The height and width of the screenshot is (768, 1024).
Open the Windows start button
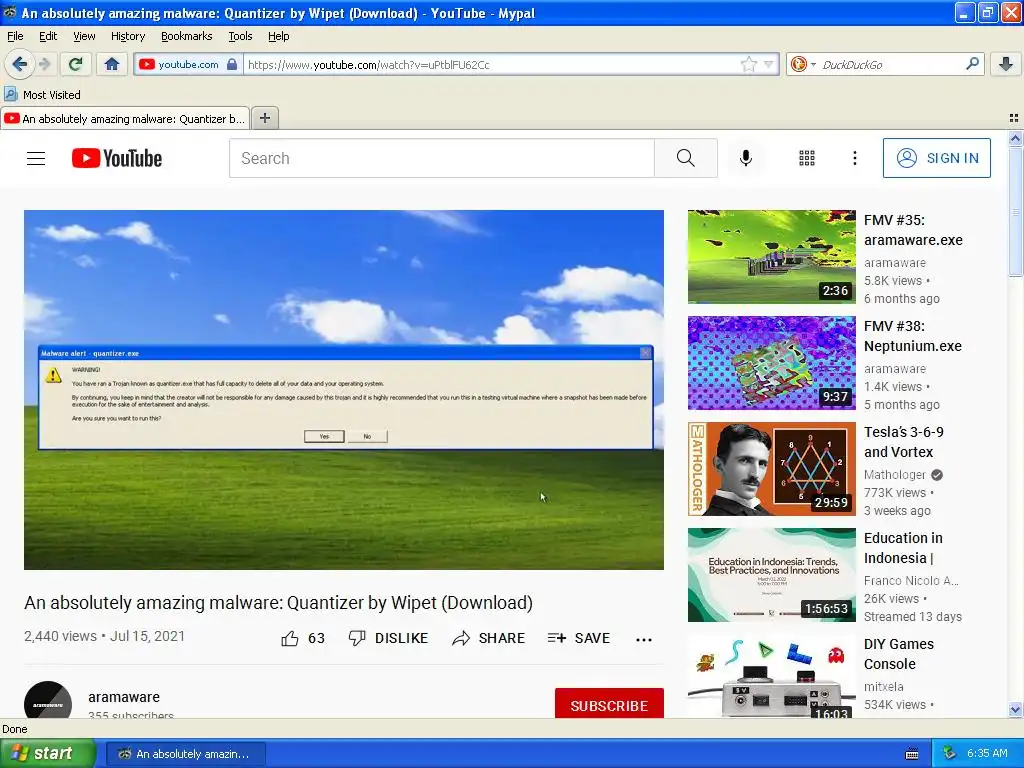(x=47, y=753)
